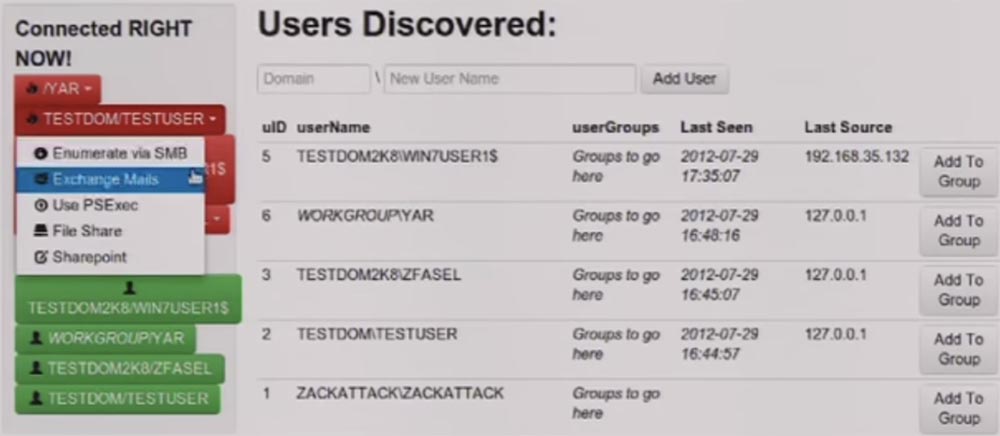Click the Enumerate via SMB icon
Viewport: 1000px width, 436px height.
pyautogui.click(x=41, y=154)
